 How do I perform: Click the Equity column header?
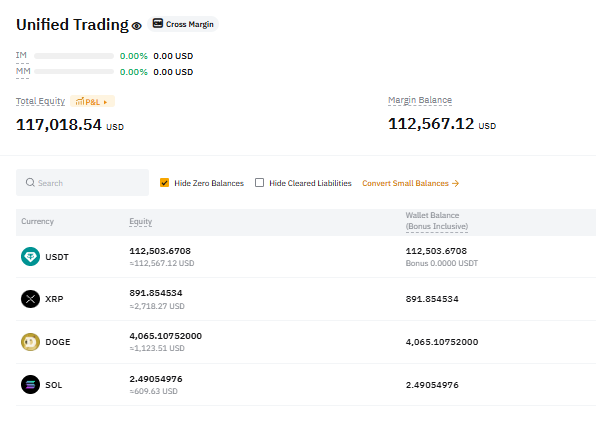(x=141, y=221)
